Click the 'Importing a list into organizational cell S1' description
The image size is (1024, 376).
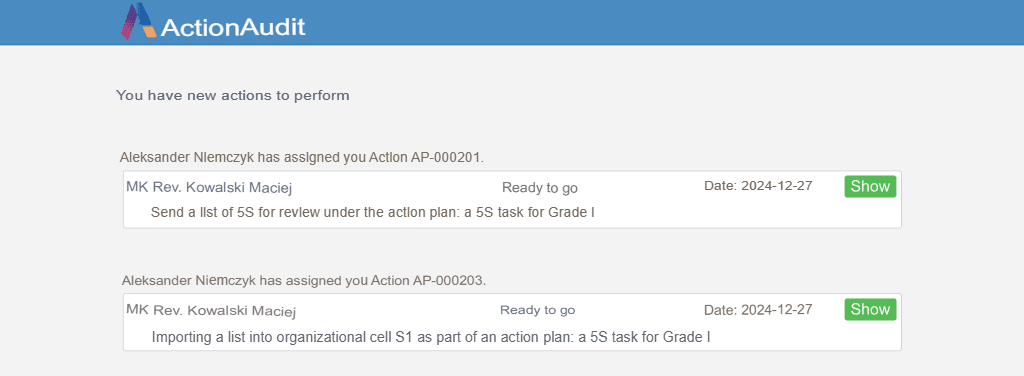(x=431, y=337)
